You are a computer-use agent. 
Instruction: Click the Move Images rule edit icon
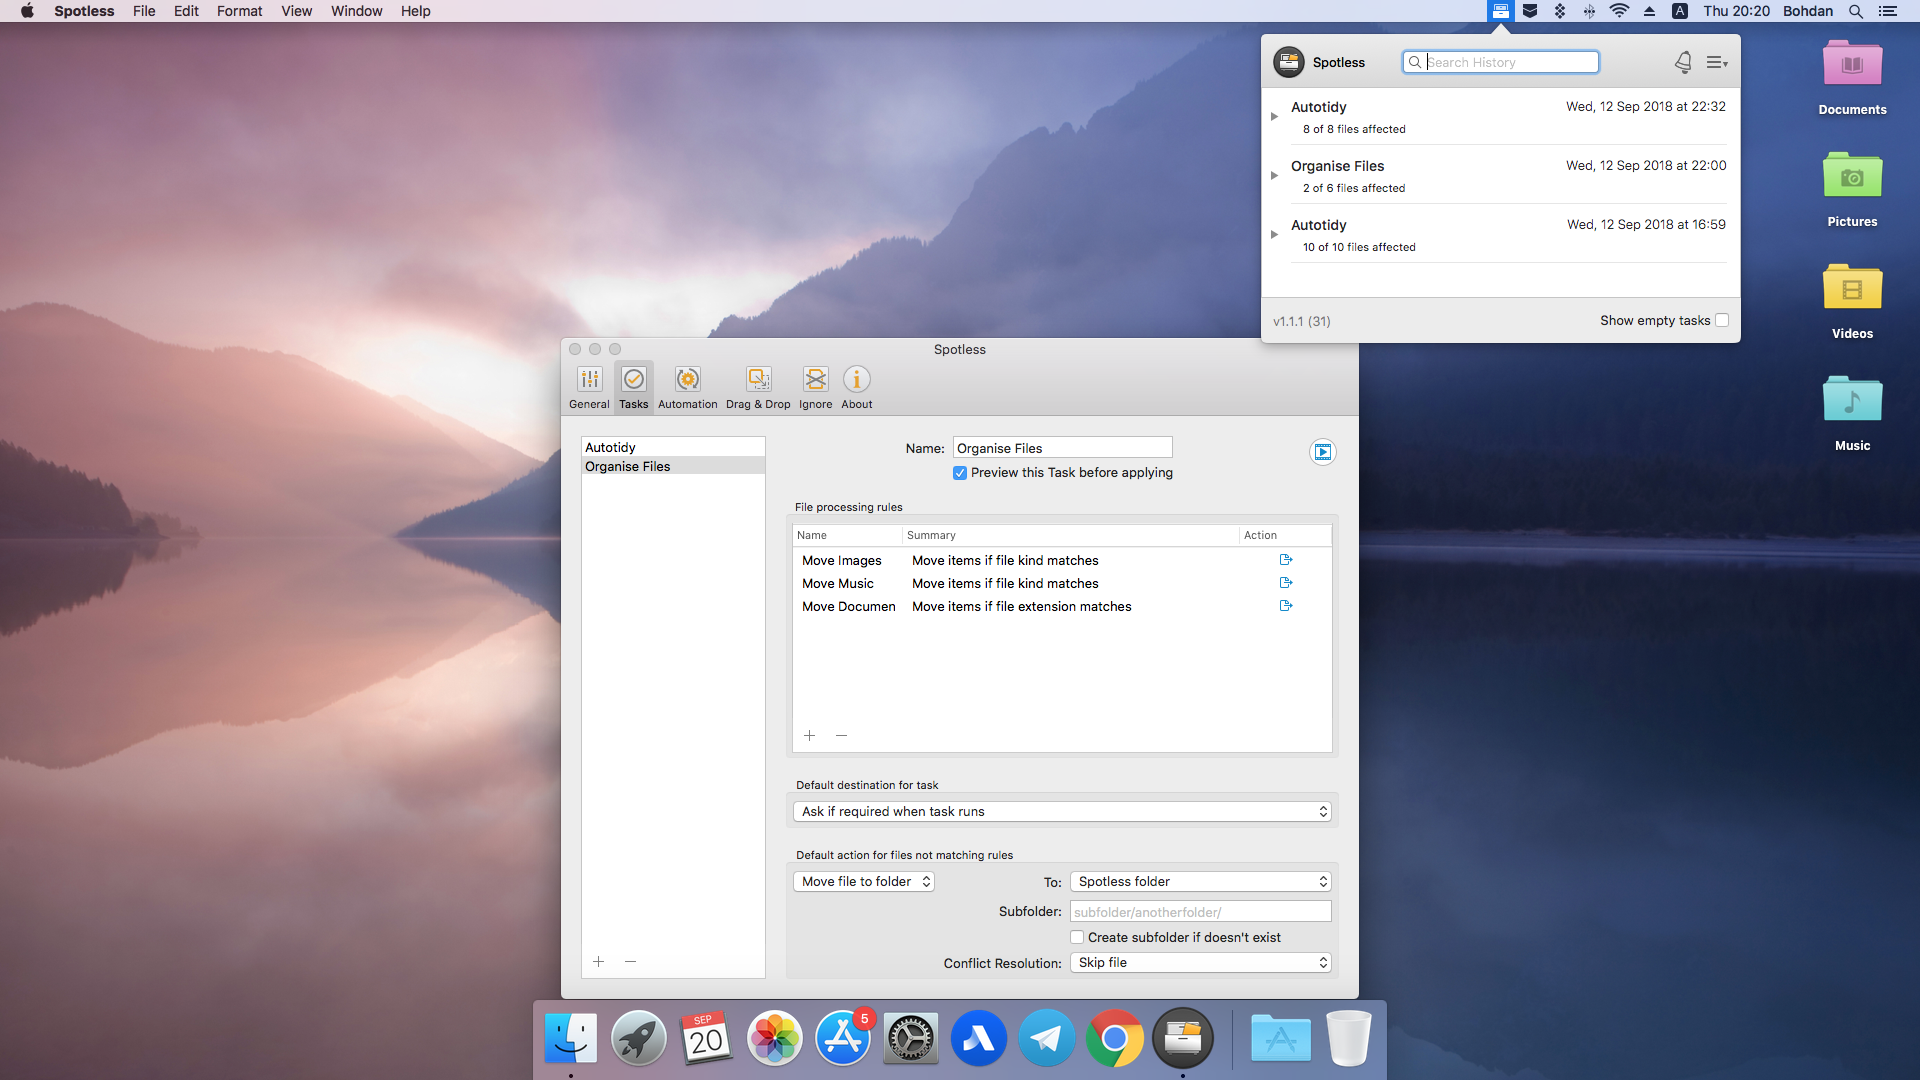click(x=1286, y=560)
